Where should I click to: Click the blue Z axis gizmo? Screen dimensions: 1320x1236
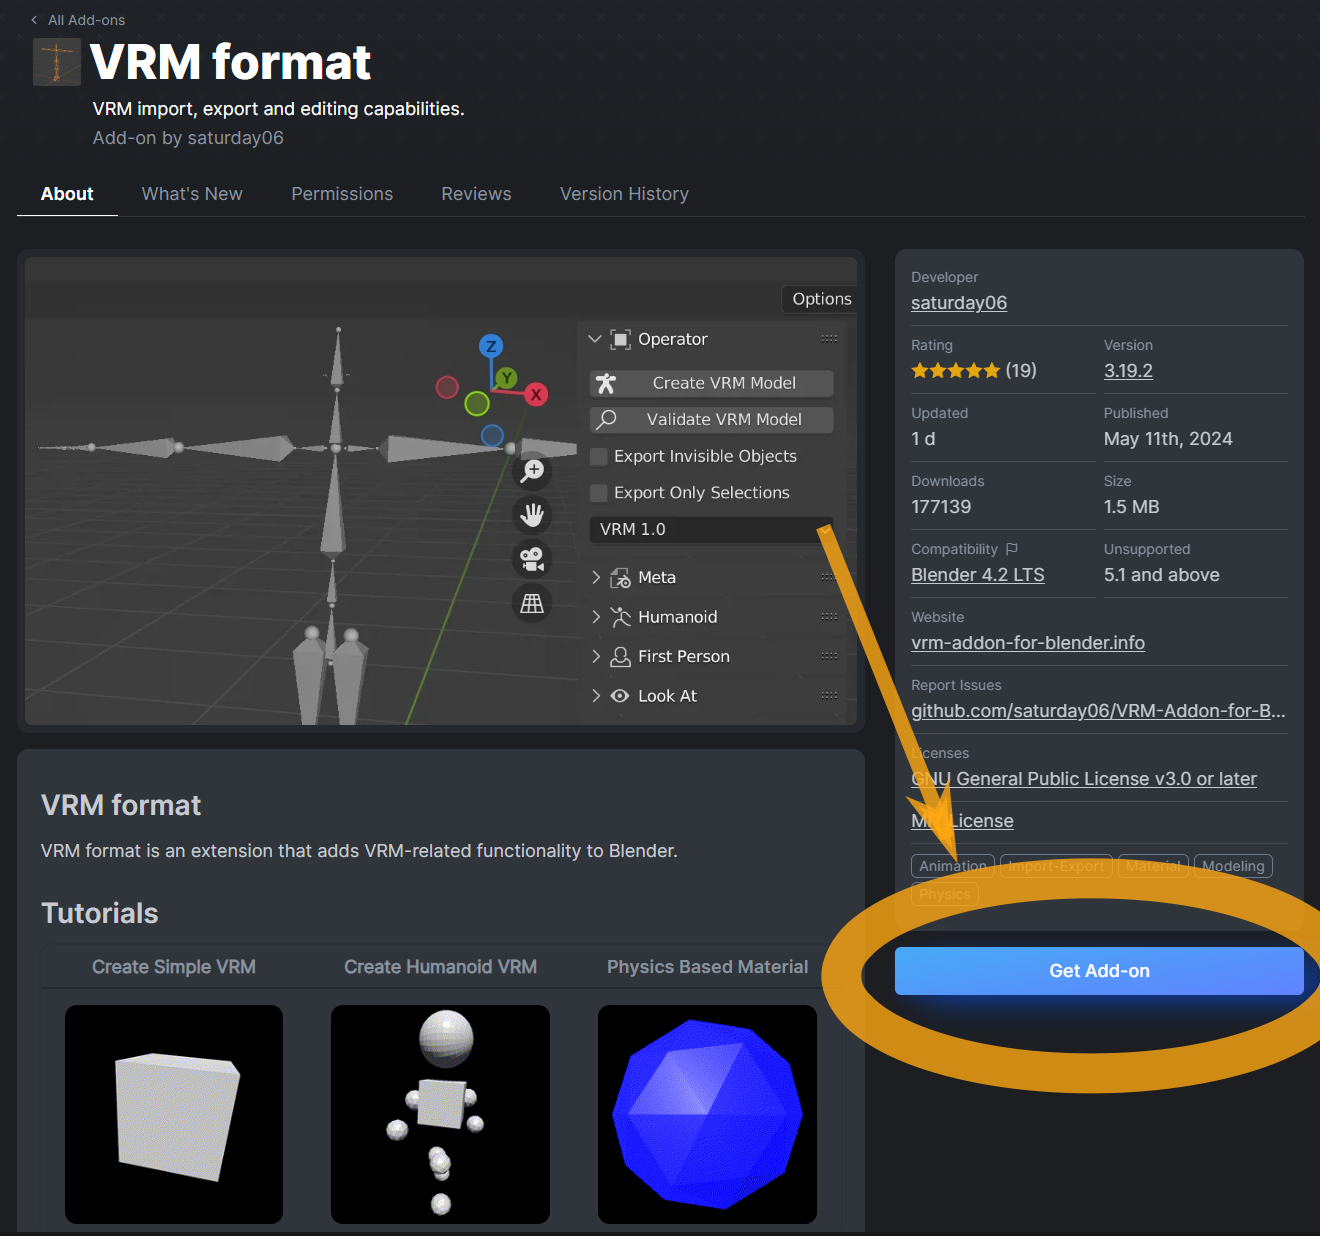pyautogui.click(x=490, y=346)
